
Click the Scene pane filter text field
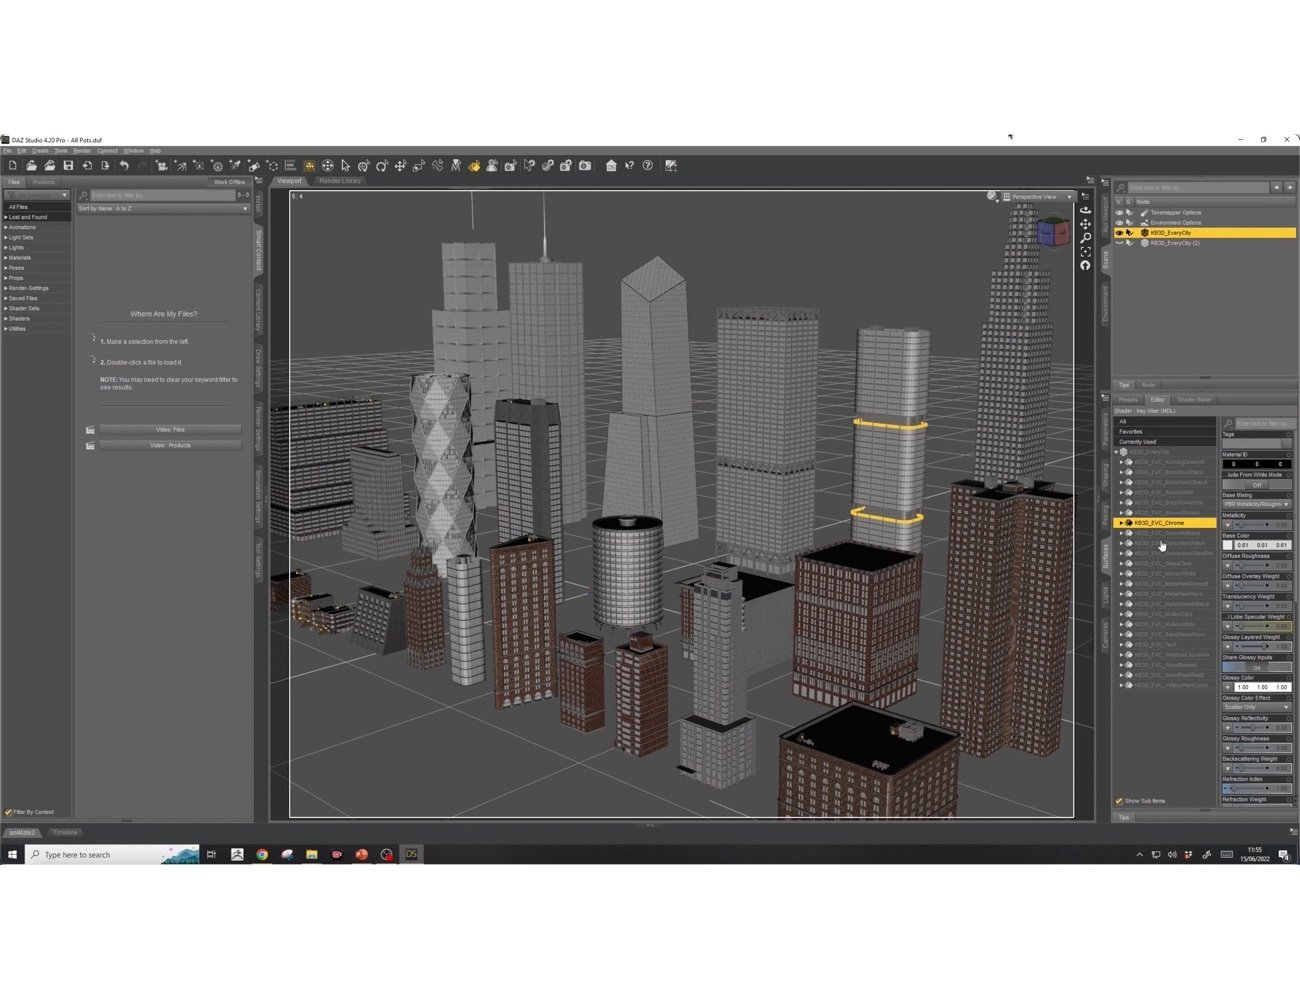pyautogui.click(x=1197, y=187)
